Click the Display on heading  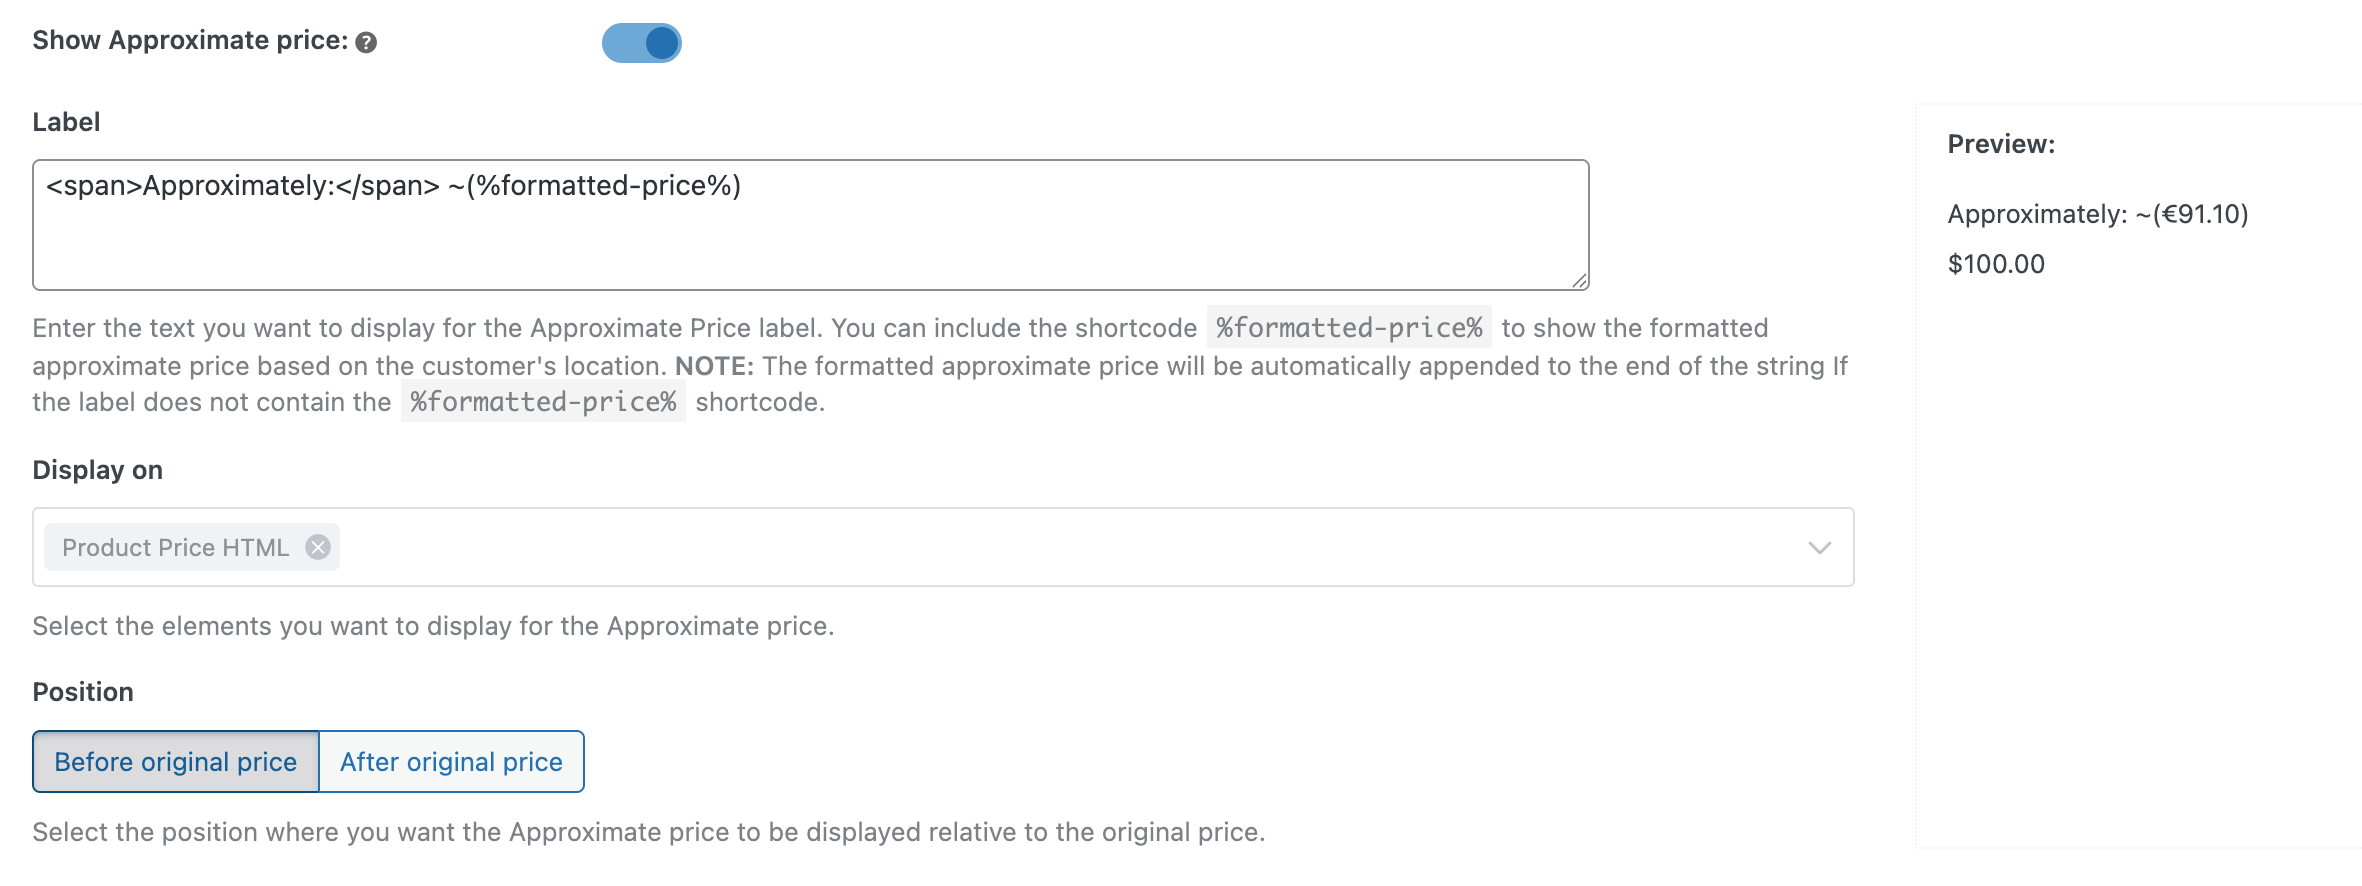(97, 470)
